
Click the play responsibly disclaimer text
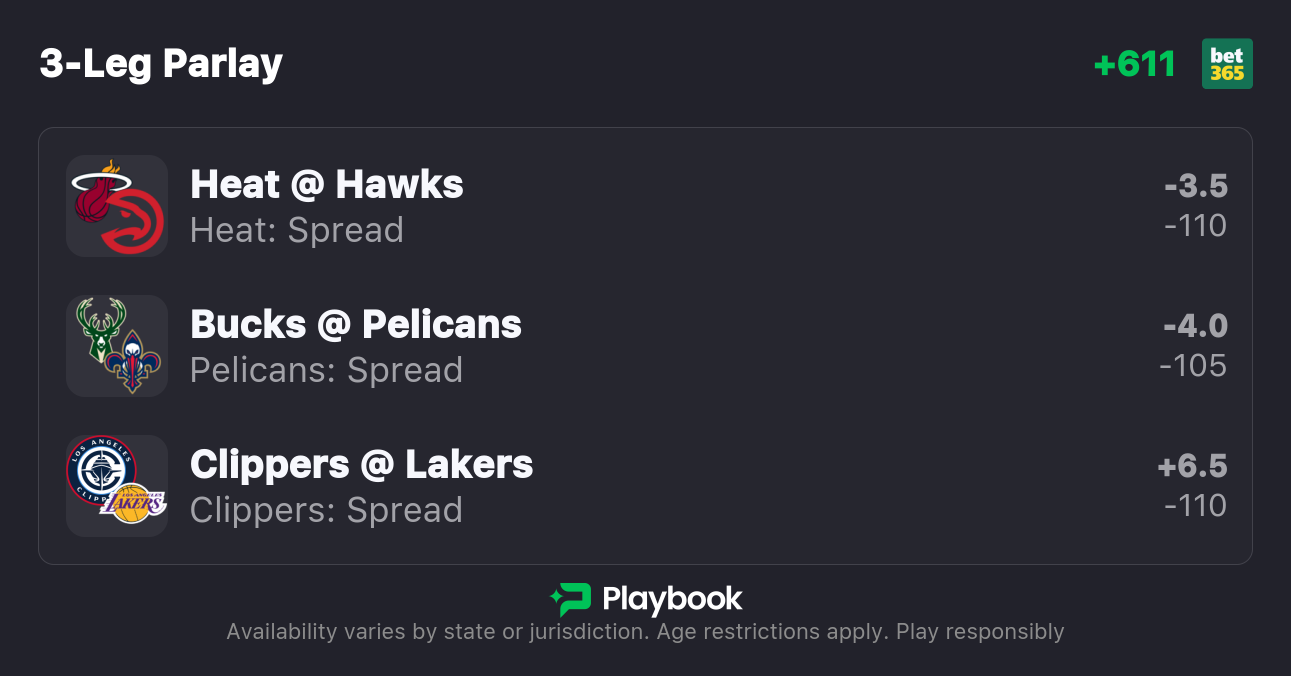[x=645, y=632]
